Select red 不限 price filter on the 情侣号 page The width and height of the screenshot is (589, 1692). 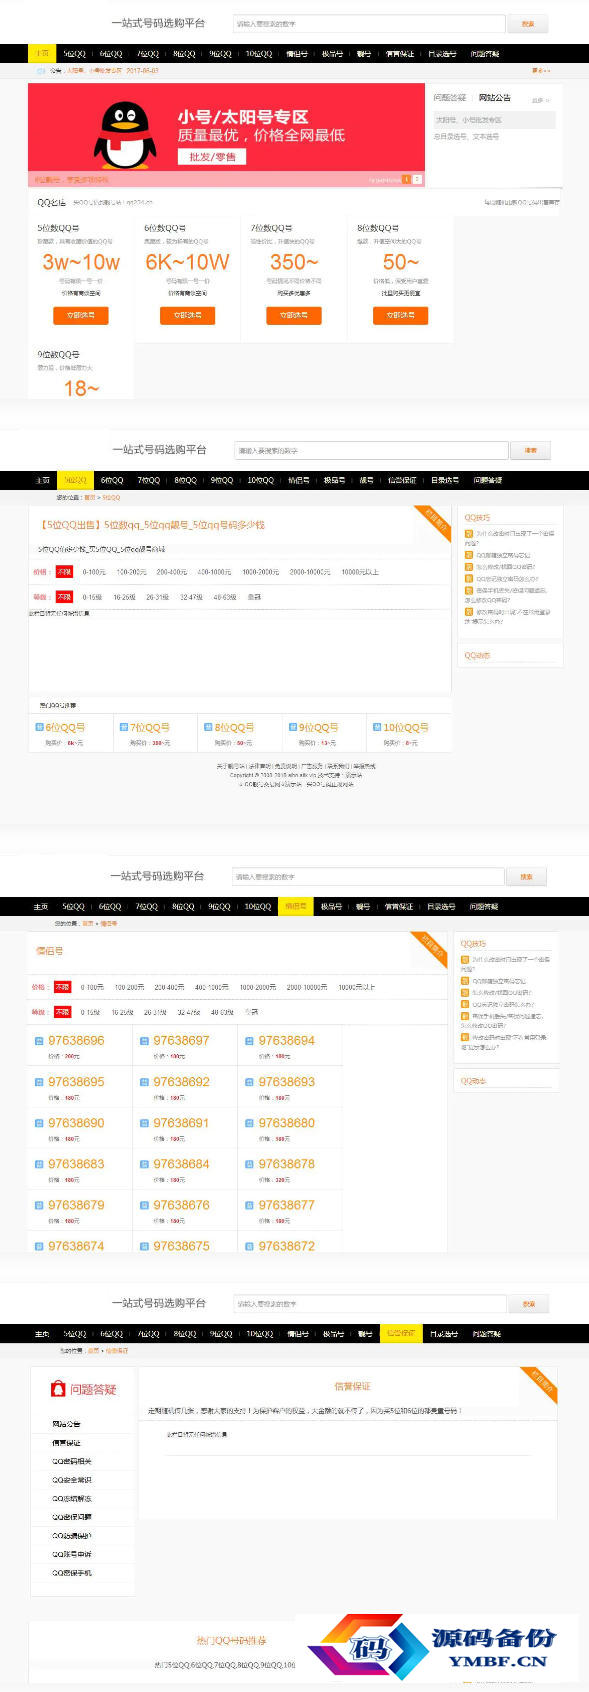coord(62,987)
